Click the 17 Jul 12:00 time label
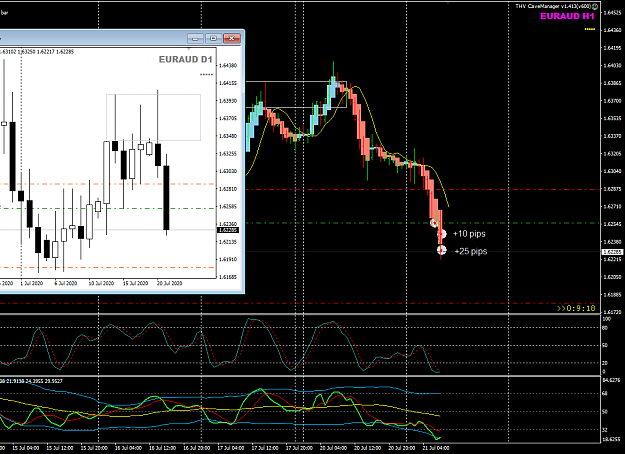 pos(265,448)
